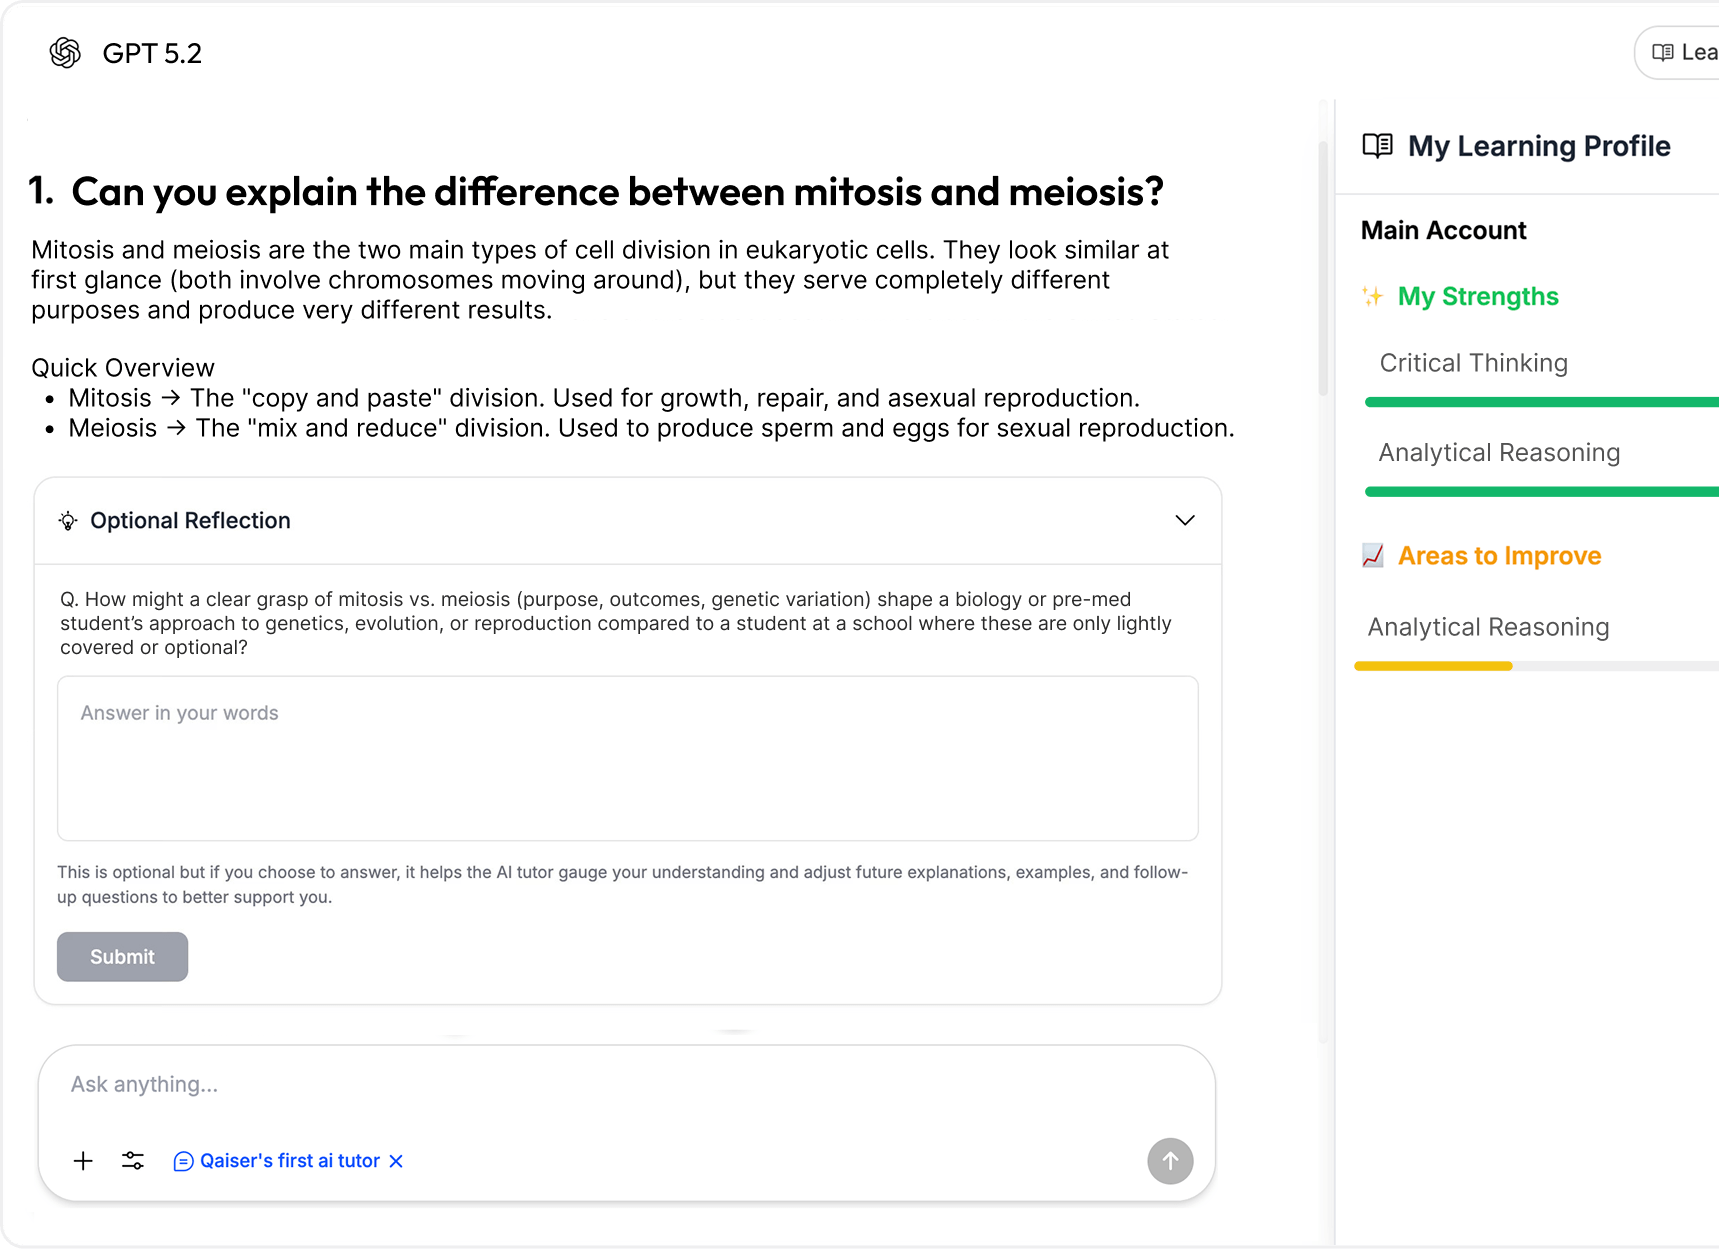The image size is (1719, 1249).
Task: Click the Learning Profile button at top right
Action: coord(1683,53)
